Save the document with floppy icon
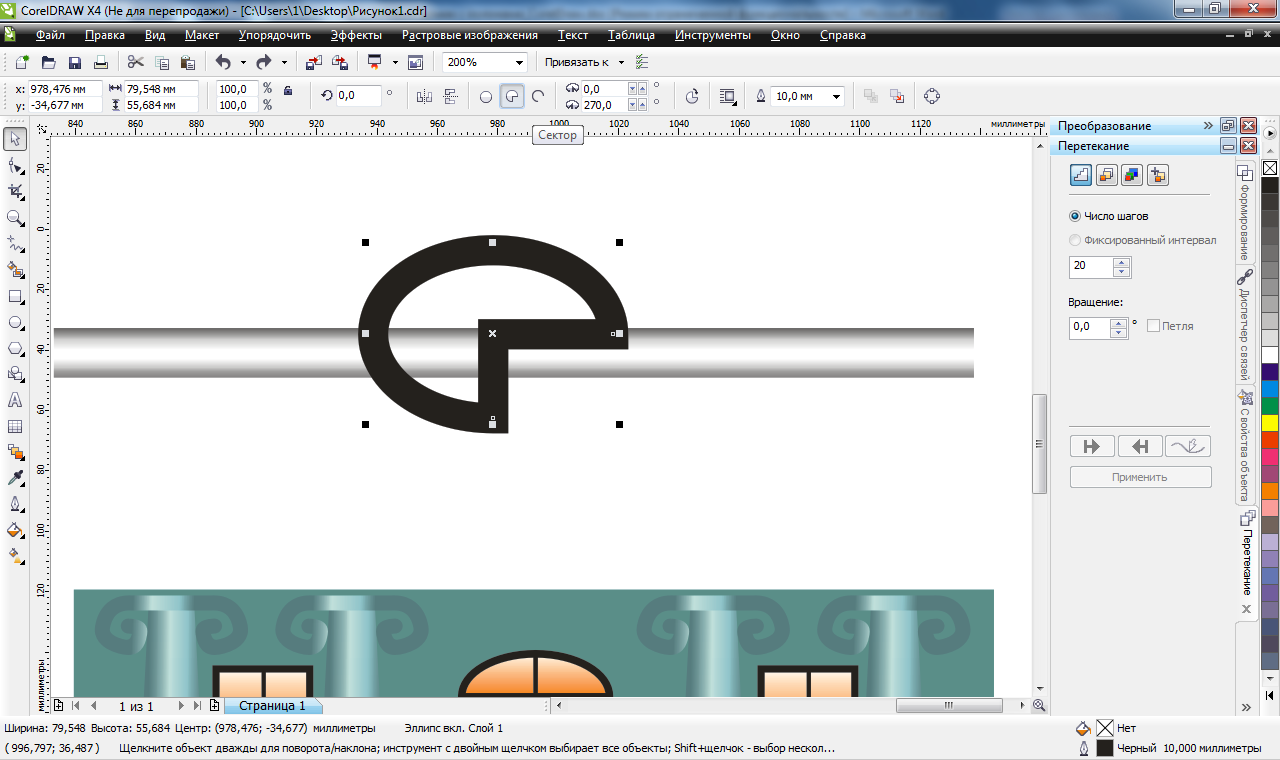1280x760 pixels. point(74,62)
